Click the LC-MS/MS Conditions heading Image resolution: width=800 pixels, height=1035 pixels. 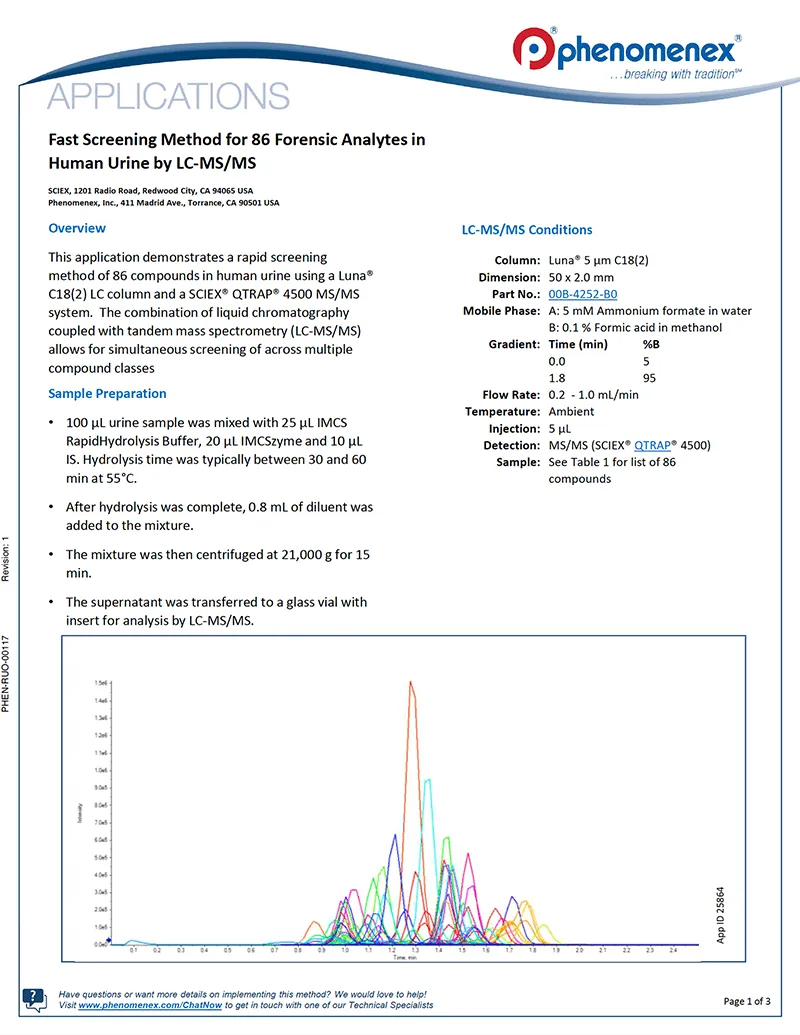tap(526, 230)
